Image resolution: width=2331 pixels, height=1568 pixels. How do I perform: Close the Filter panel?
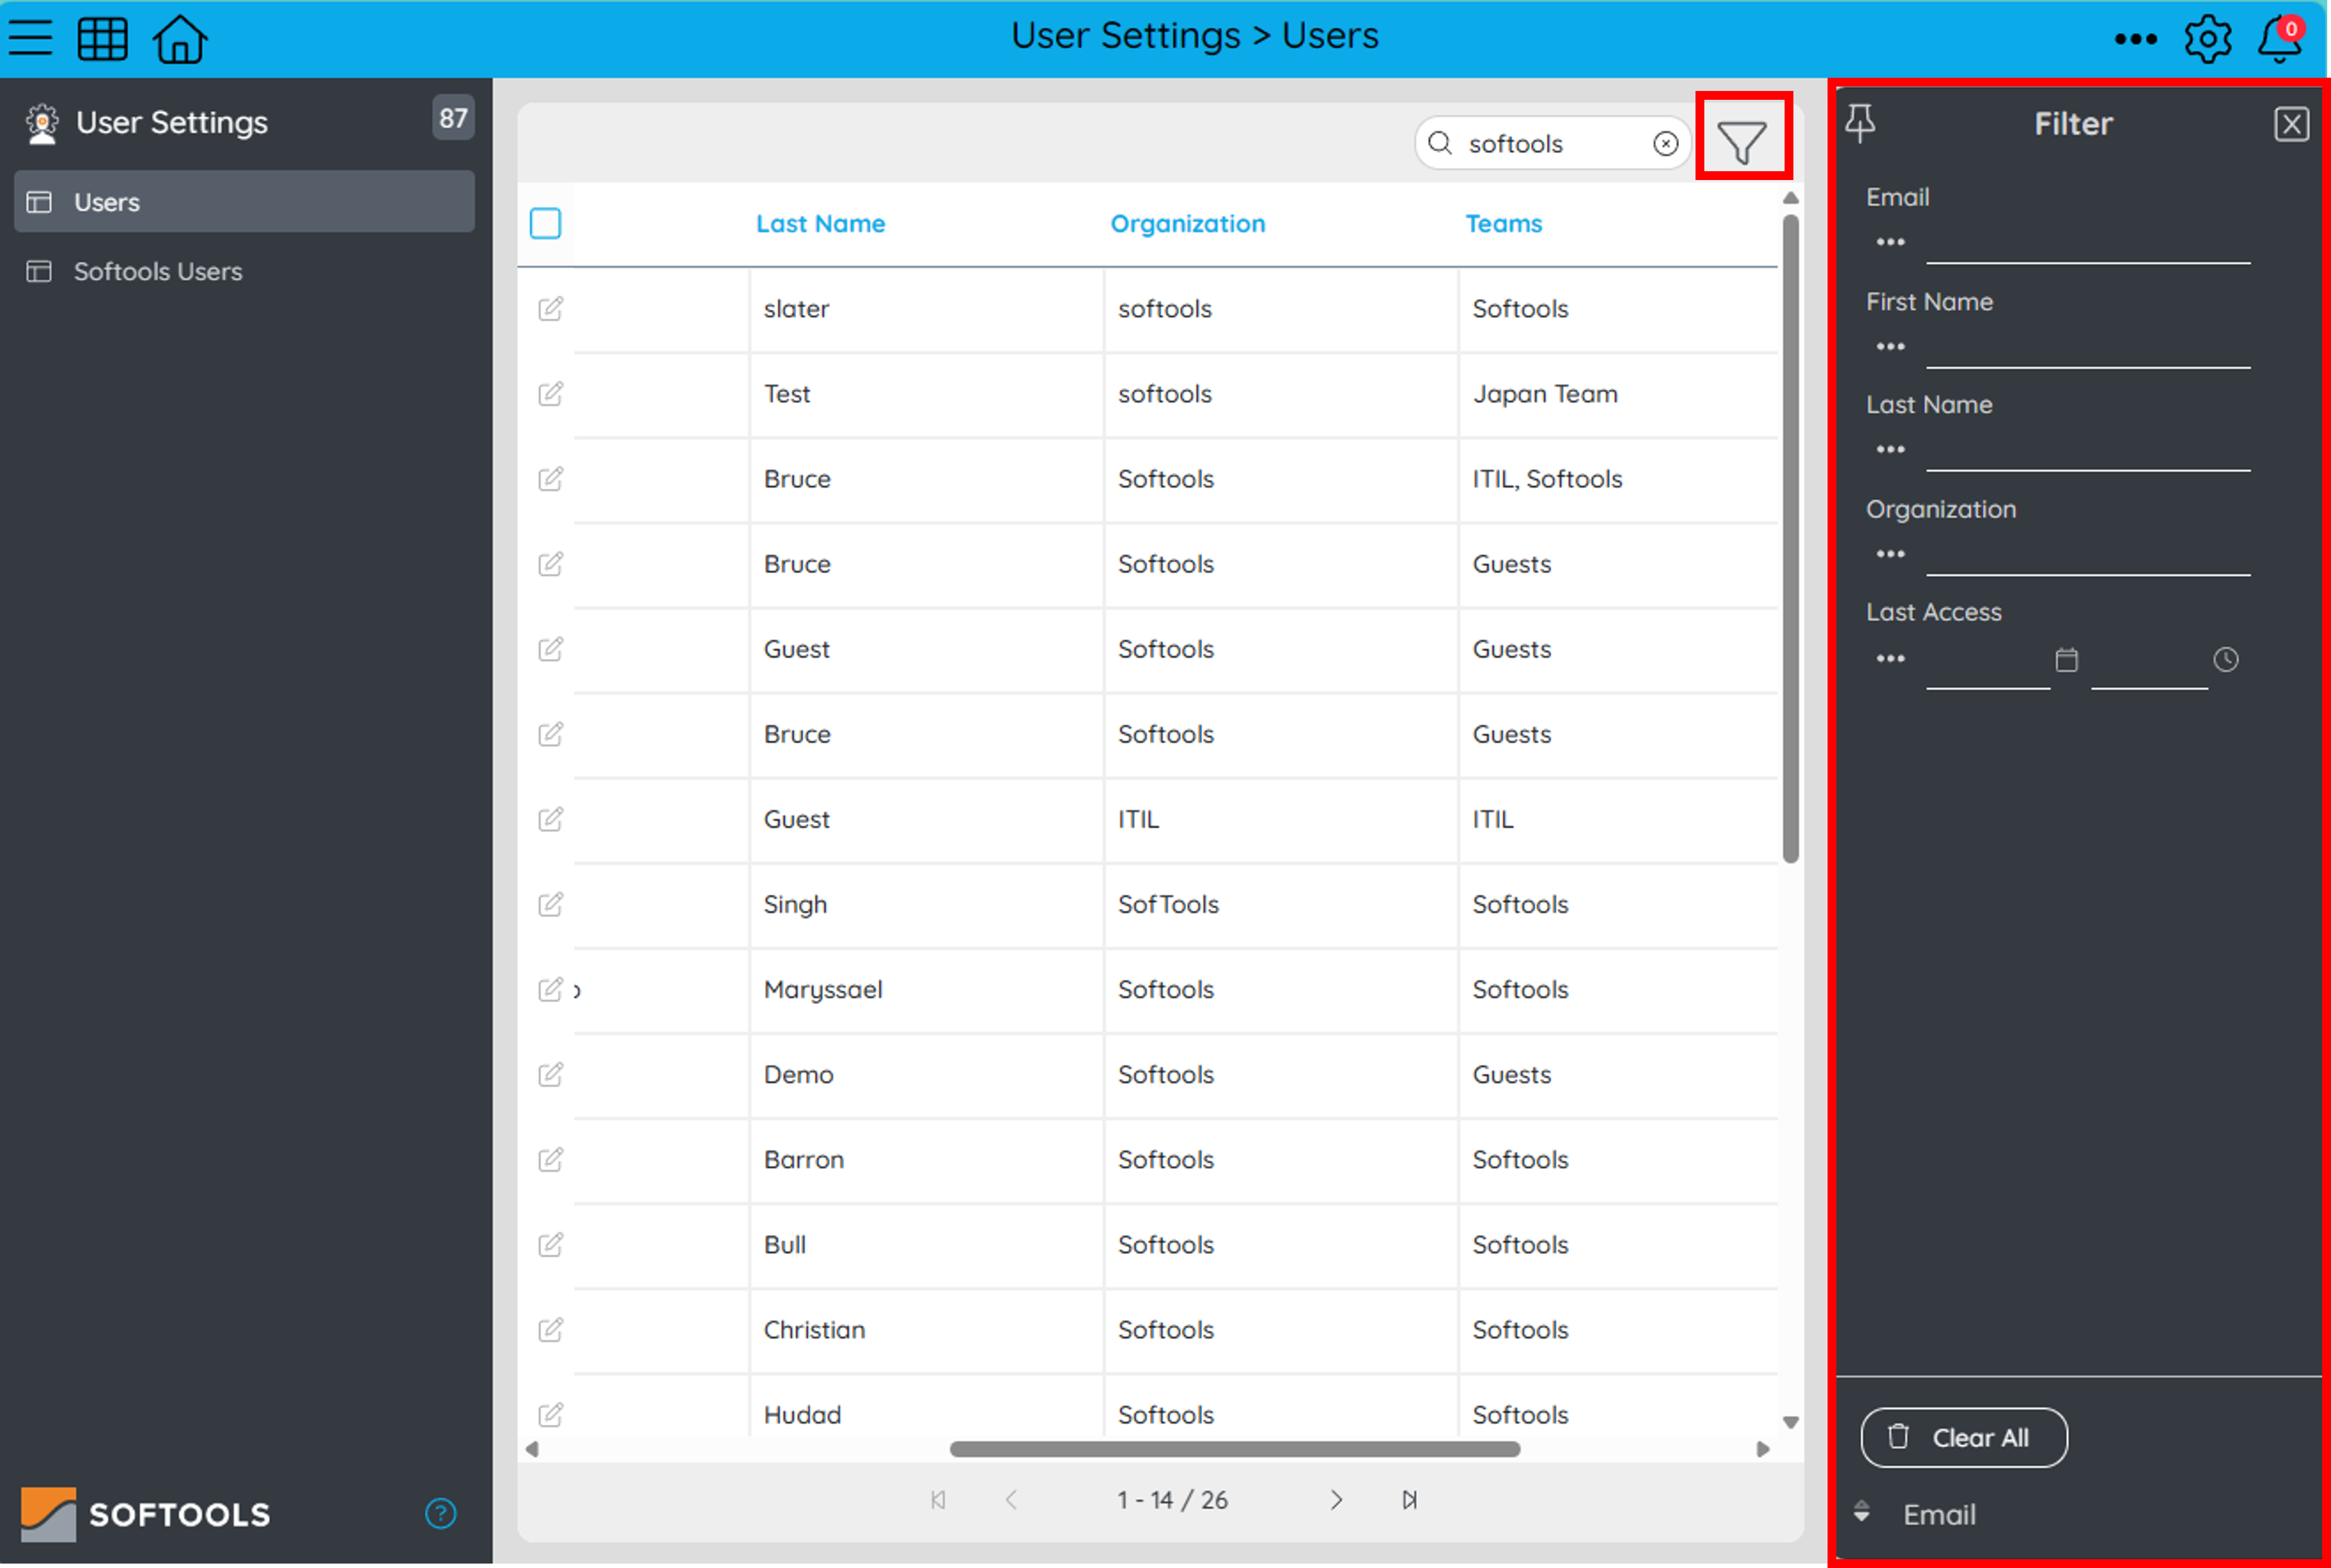2292,125
